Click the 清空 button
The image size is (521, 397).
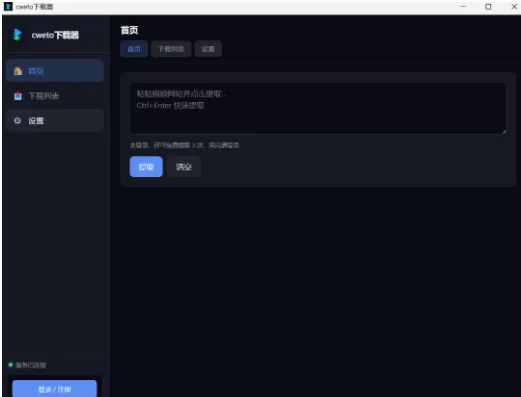(x=184, y=167)
